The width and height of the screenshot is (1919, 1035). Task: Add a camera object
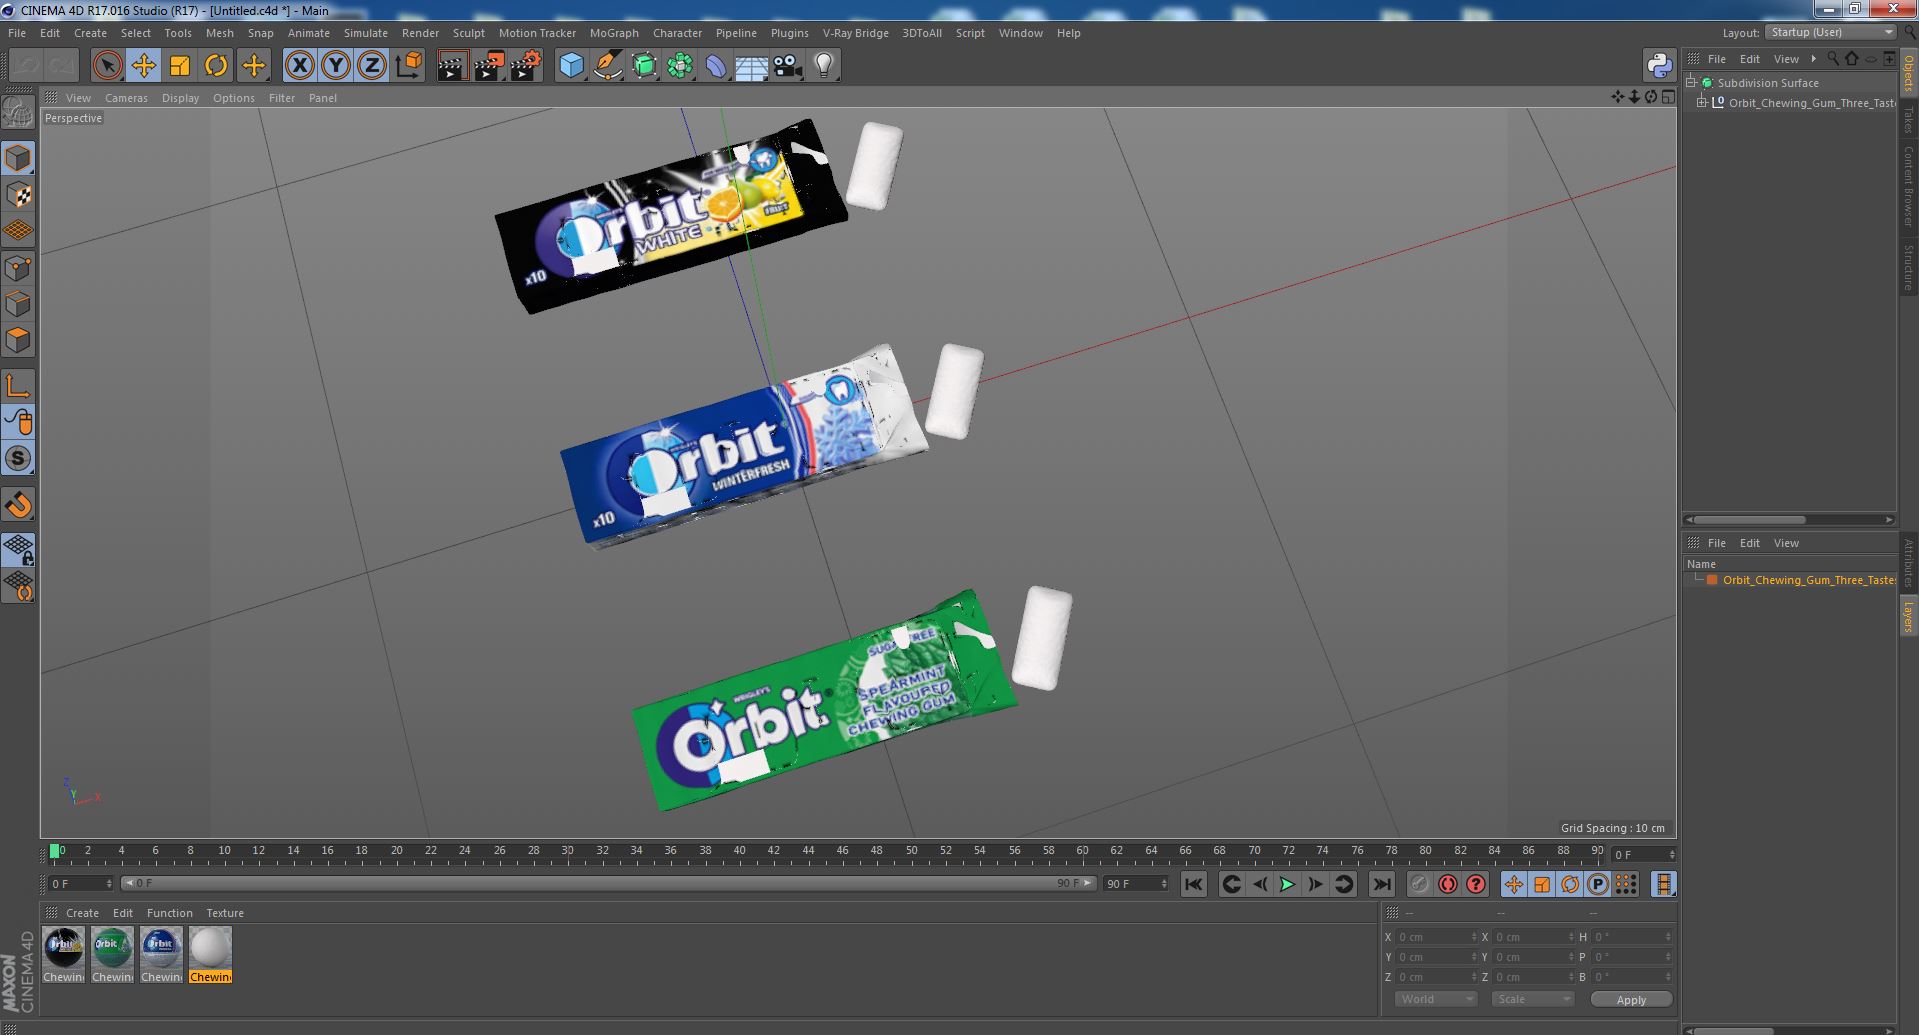tap(788, 66)
